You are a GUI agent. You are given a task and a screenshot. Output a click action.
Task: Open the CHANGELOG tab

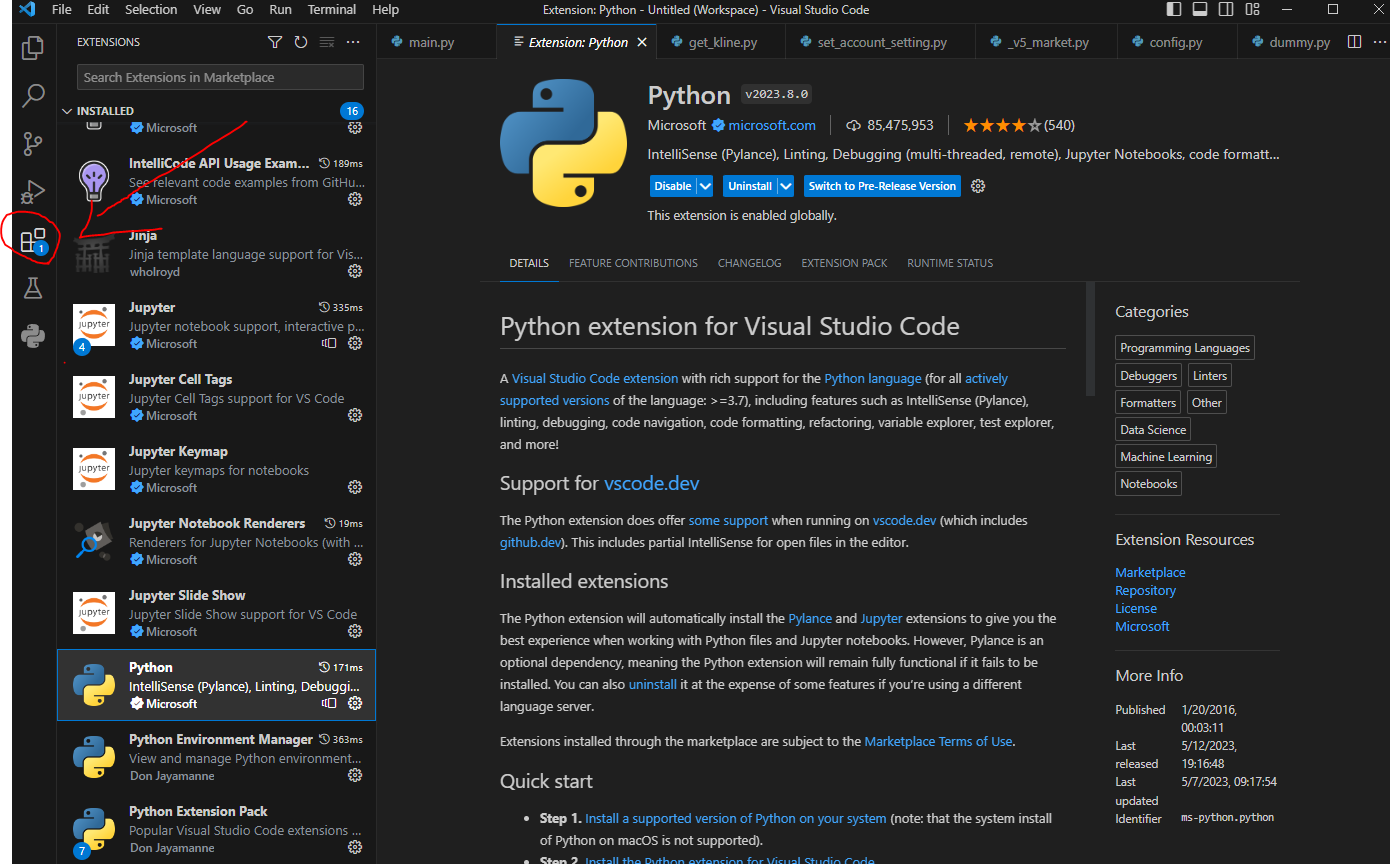click(x=749, y=263)
